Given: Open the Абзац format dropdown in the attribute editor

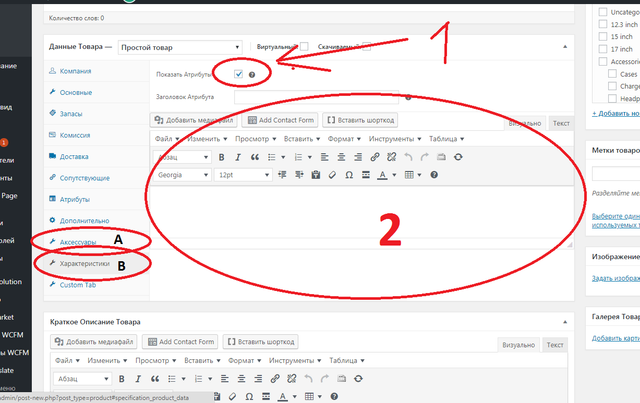Looking at the screenshot, I should coord(182,157).
